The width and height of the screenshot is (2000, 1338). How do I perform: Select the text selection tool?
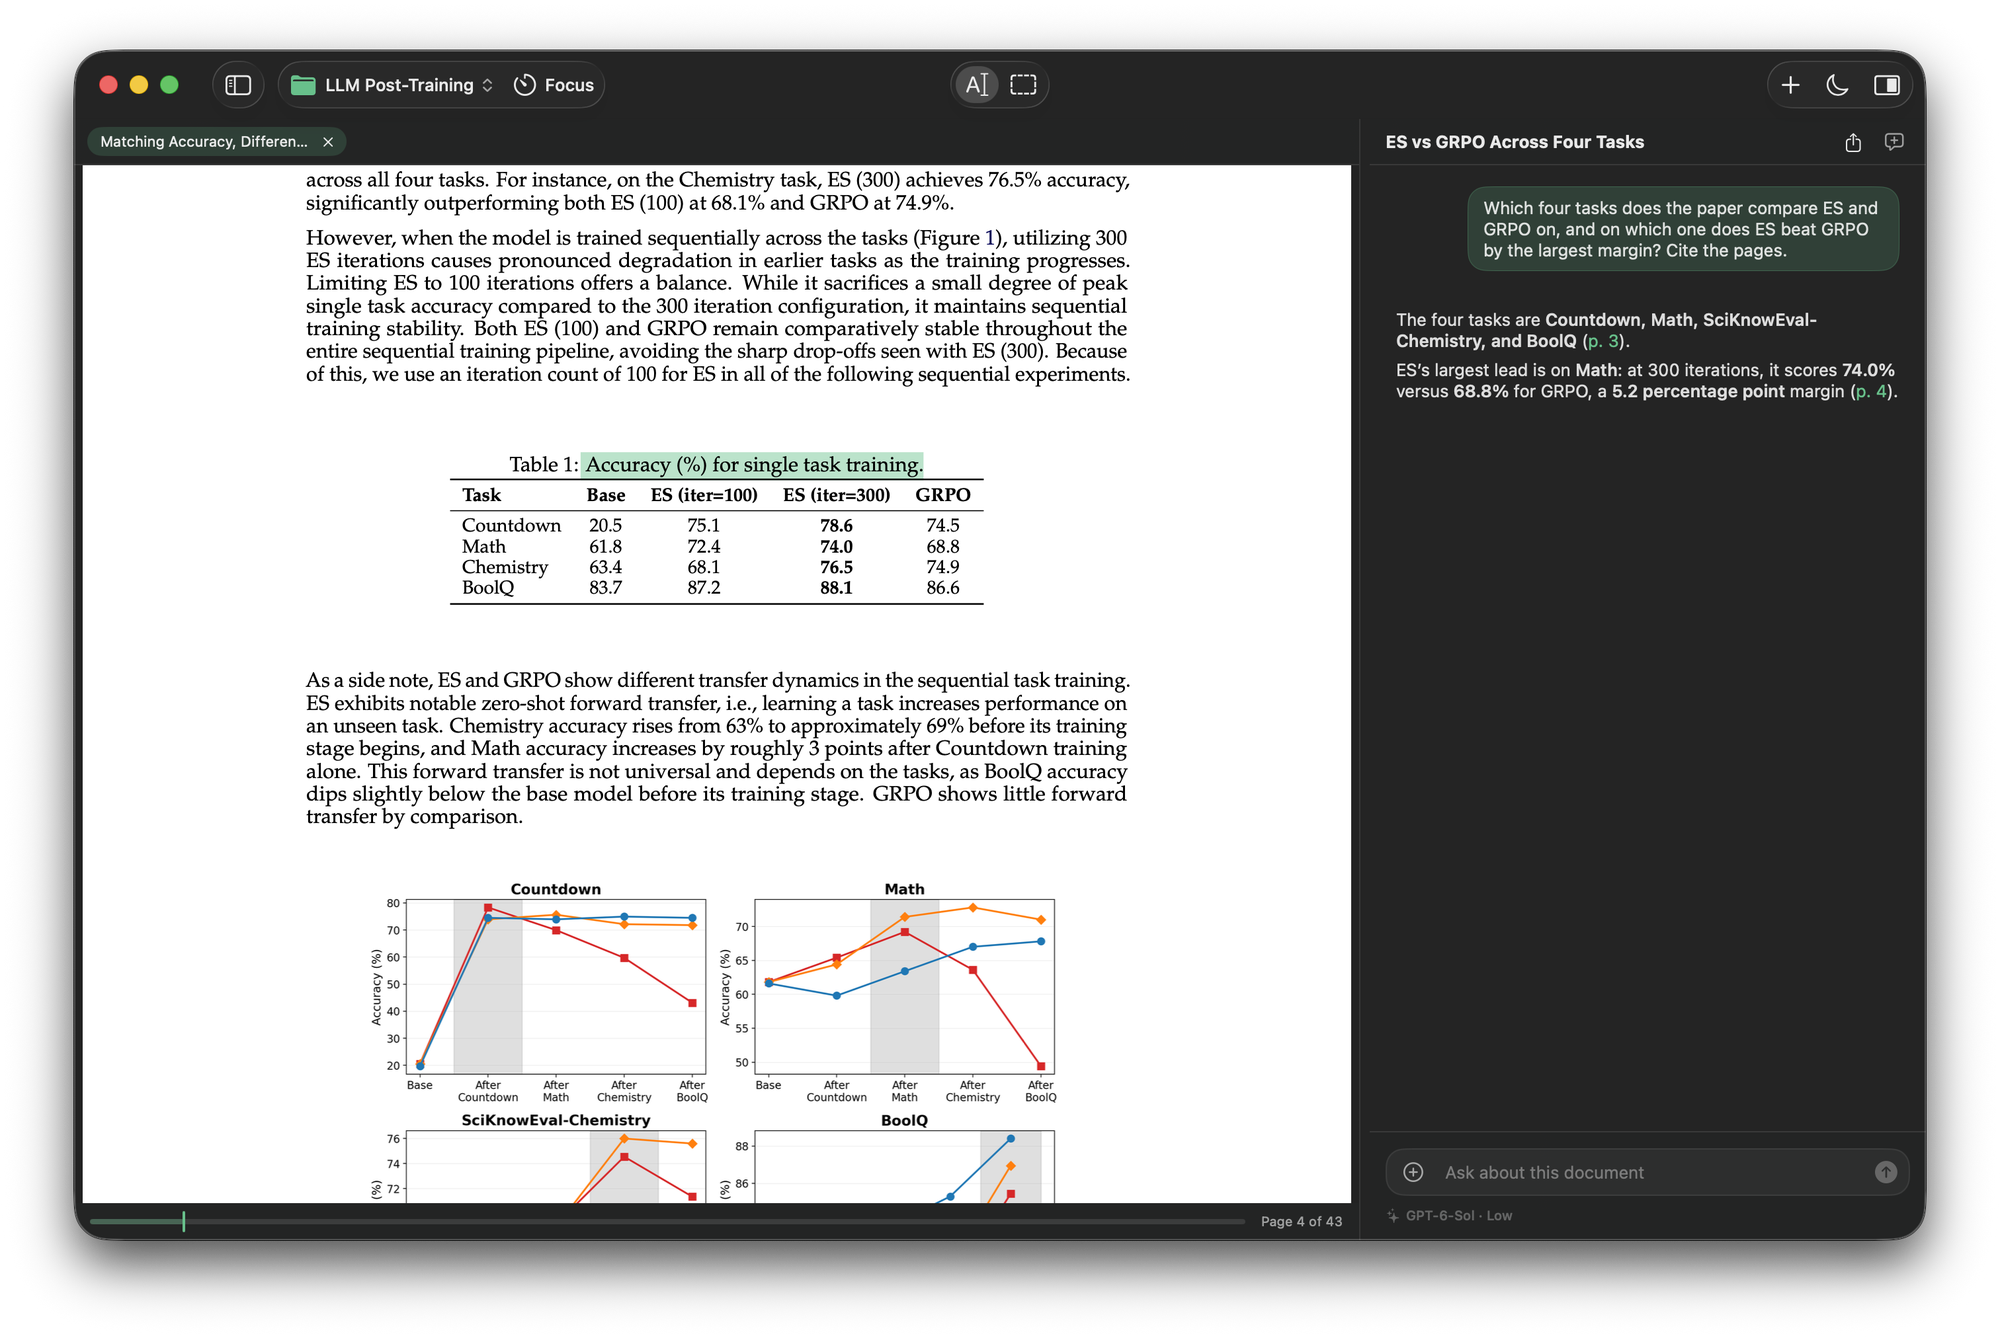click(x=977, y=85)
